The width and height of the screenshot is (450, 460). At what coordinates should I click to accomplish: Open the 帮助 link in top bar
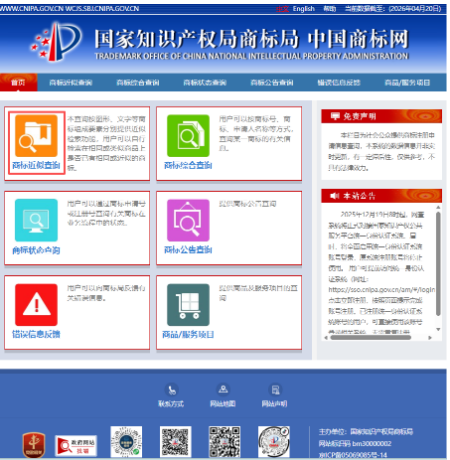[x=330, y=9]
